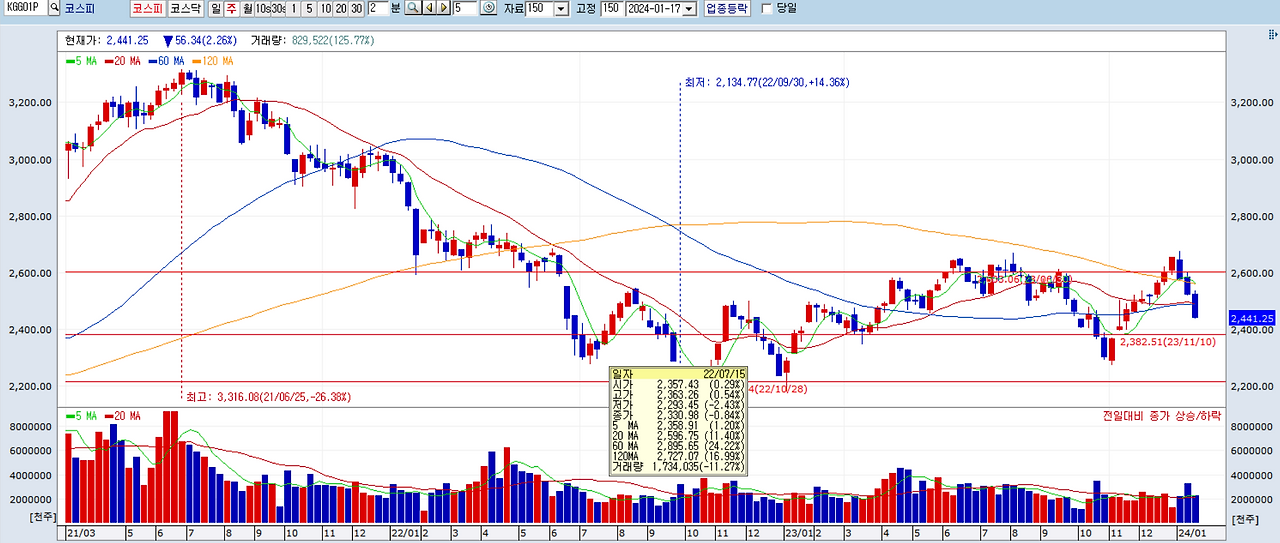Click the round clock icon

click(x=489, y=8)
